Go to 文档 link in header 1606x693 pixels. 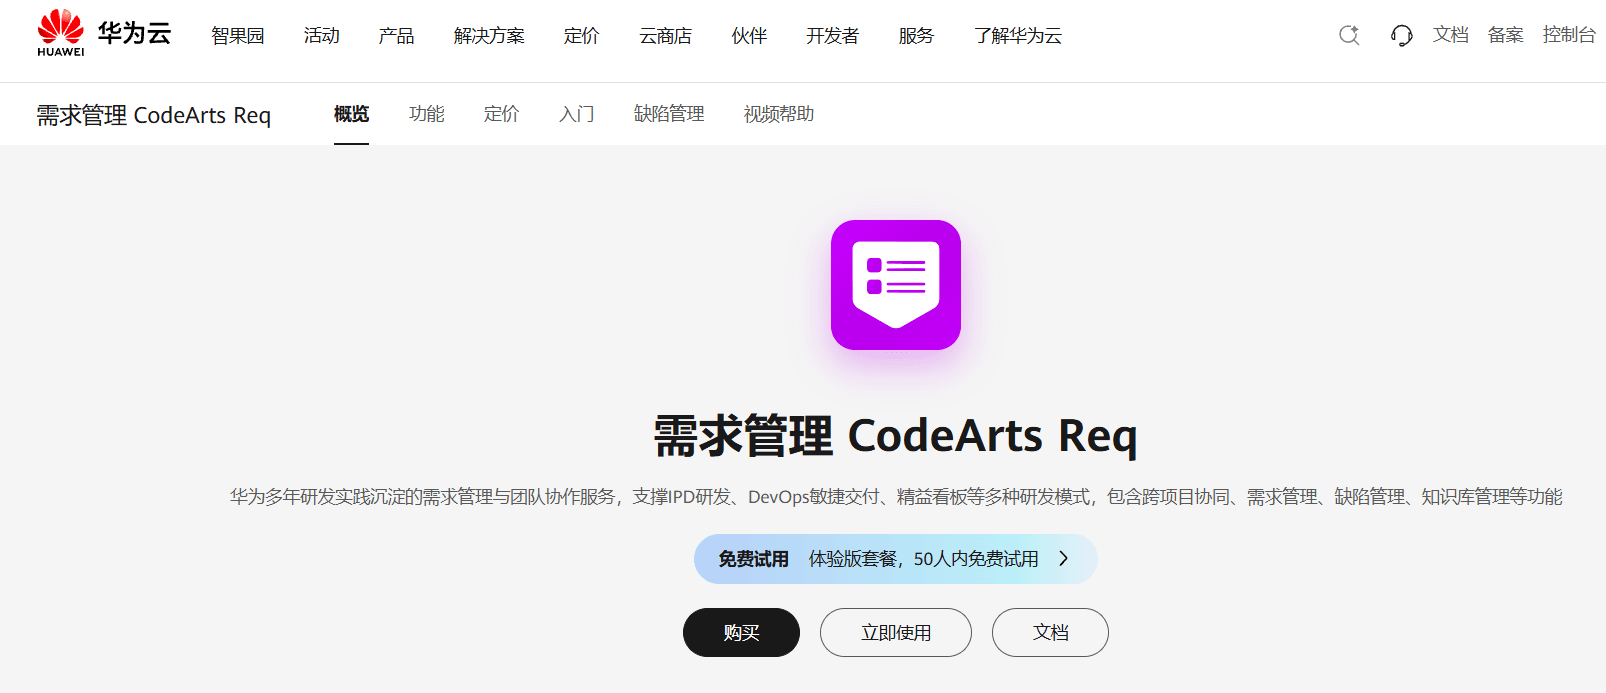pos(1451,35)
